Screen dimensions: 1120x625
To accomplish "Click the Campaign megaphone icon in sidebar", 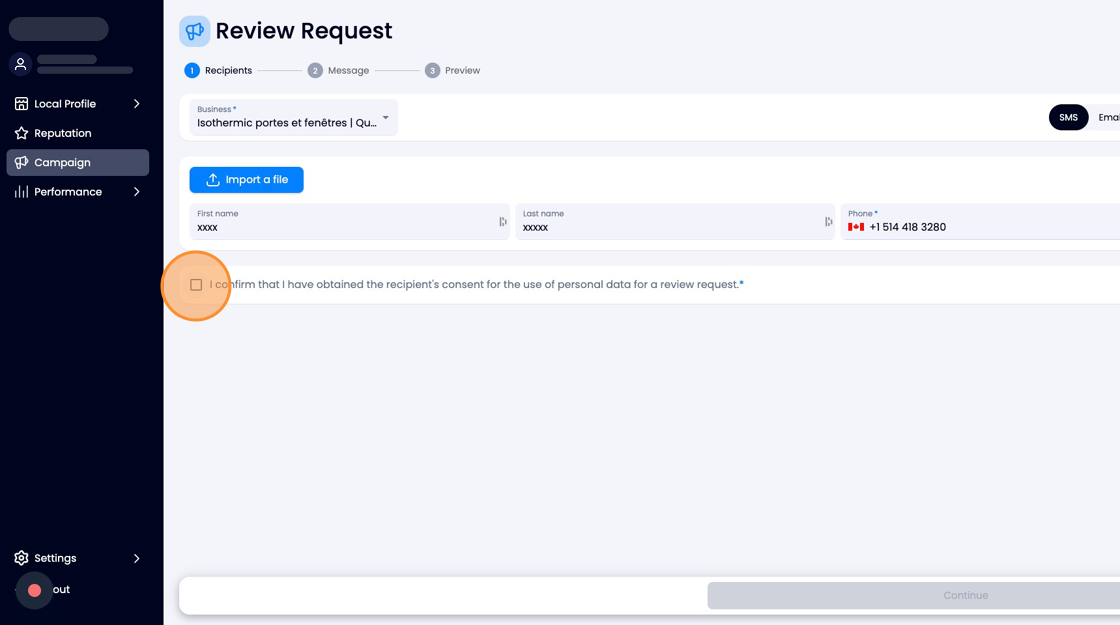I will click(21, 162).
